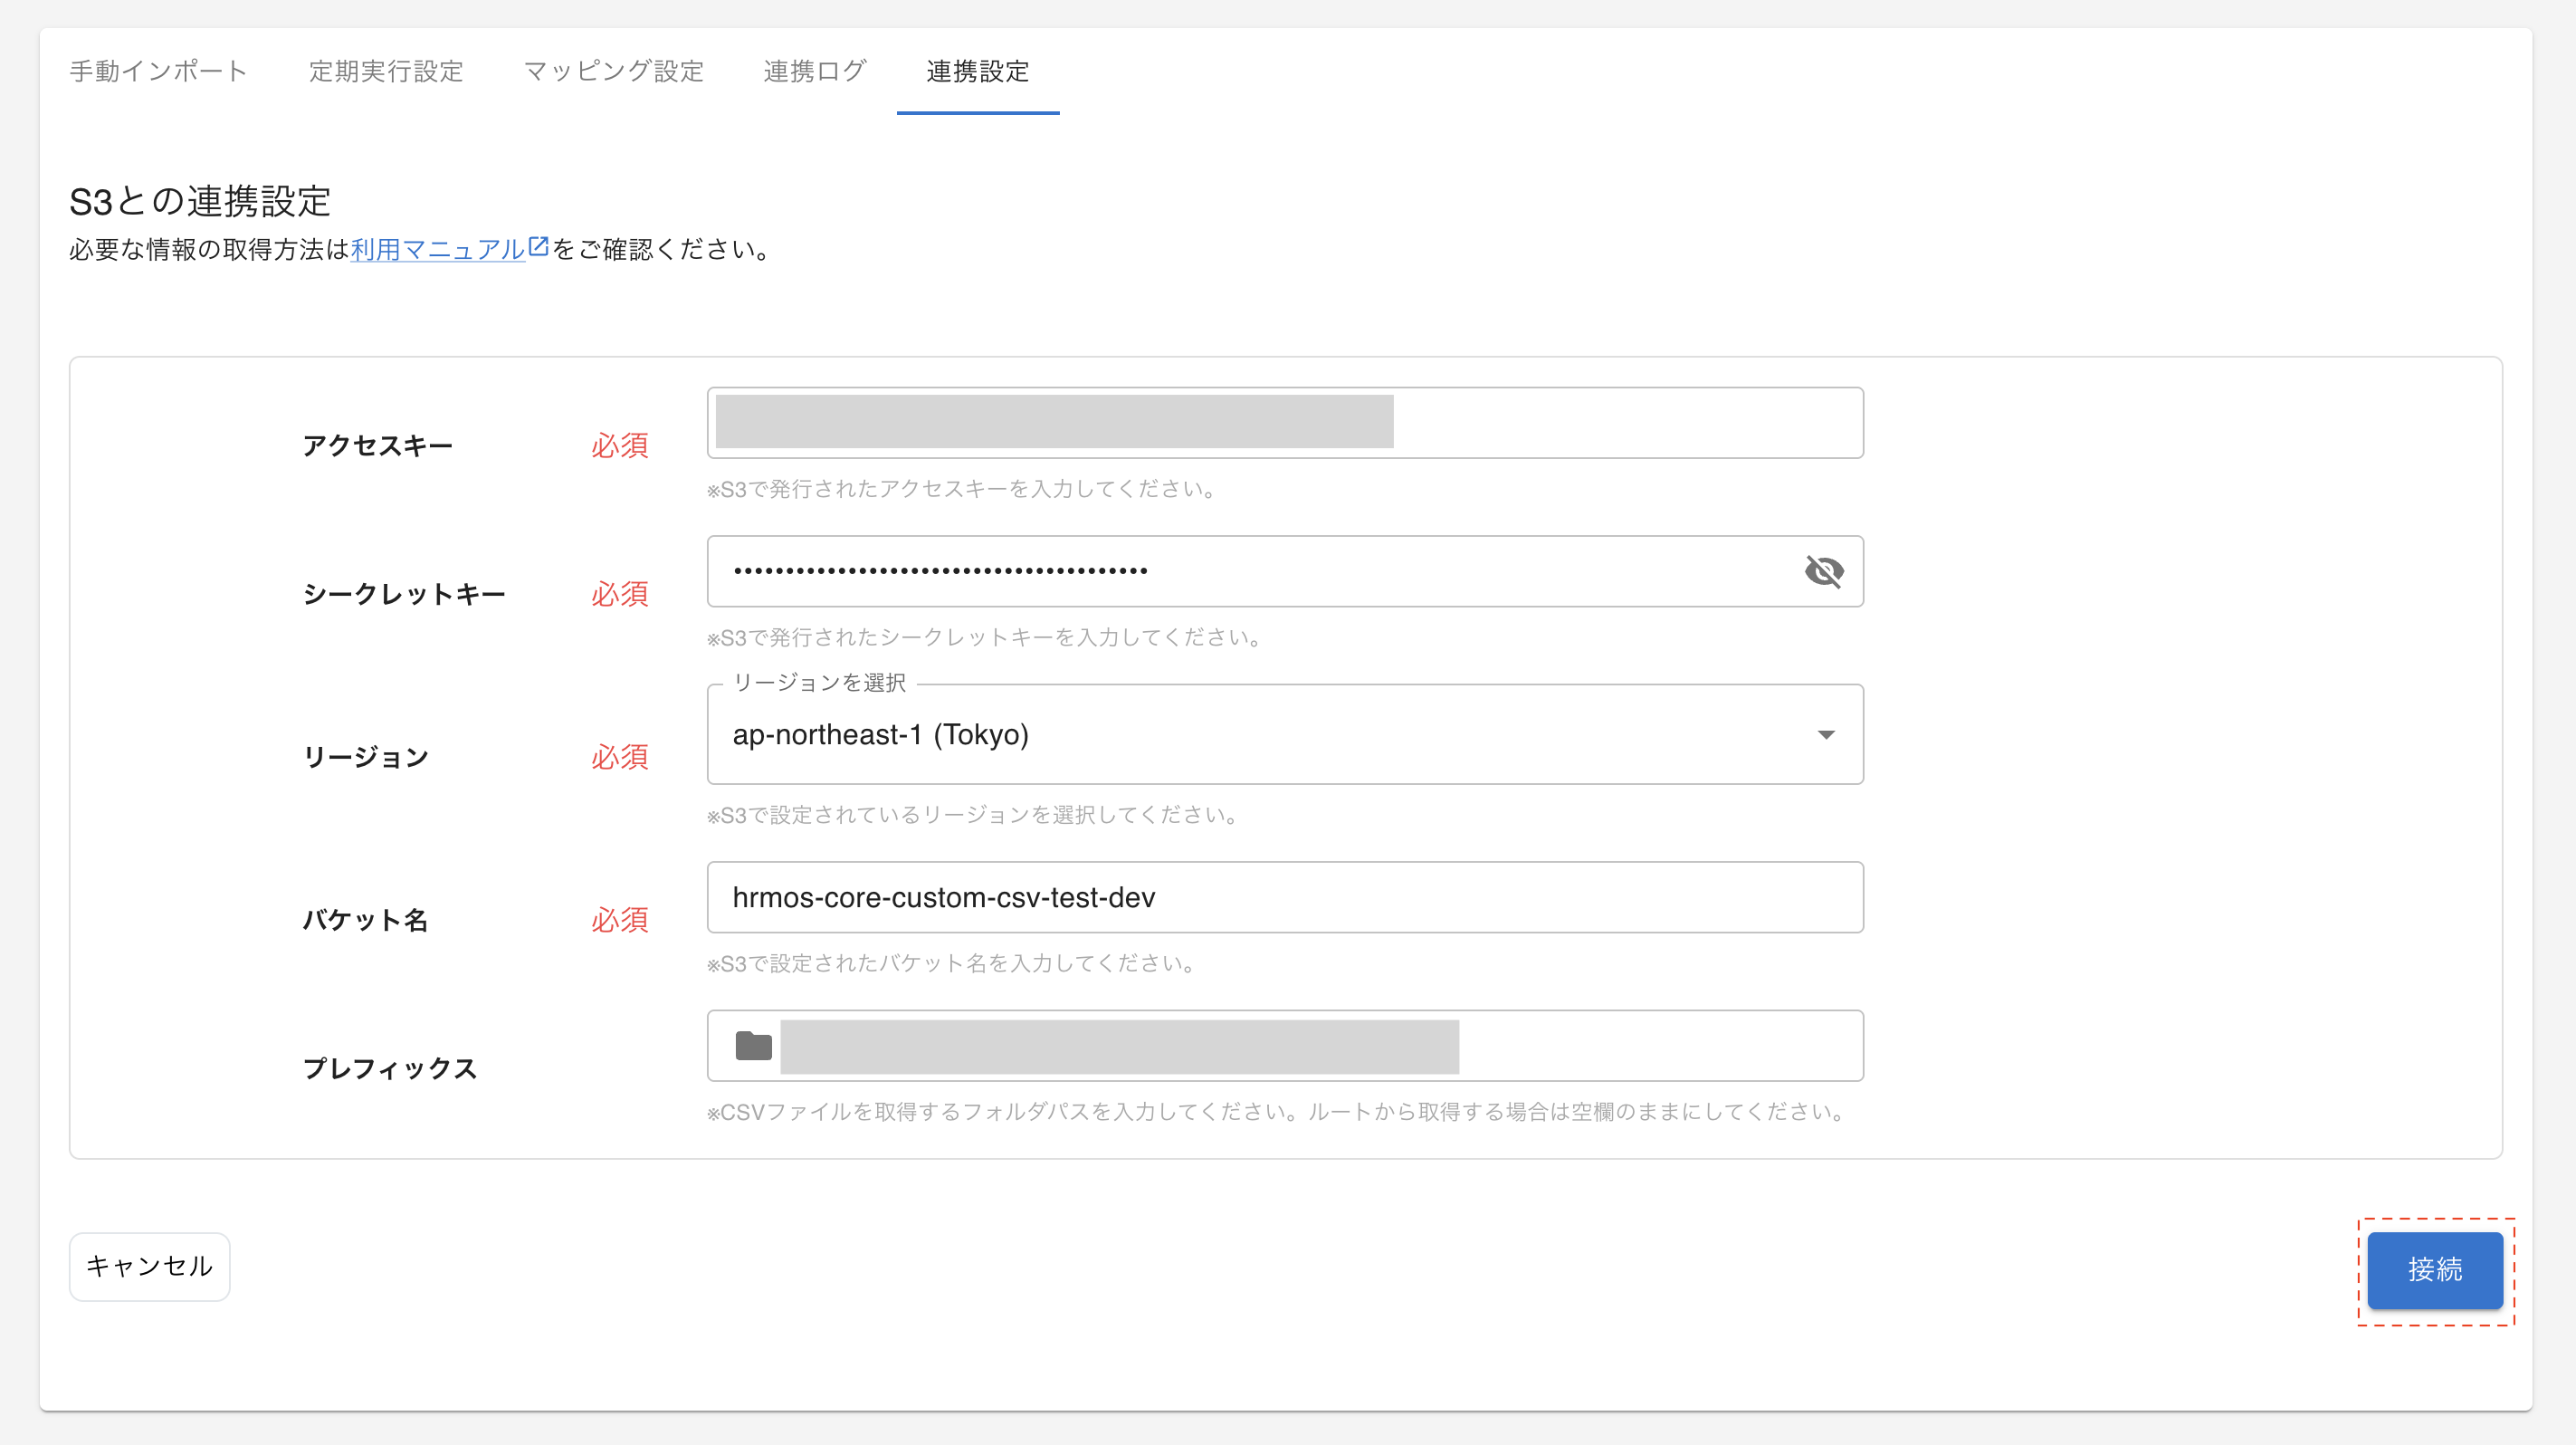Click the アクセスキー field label
The height and width of the screenshot is (1445, 2576).
click(378, 446)
